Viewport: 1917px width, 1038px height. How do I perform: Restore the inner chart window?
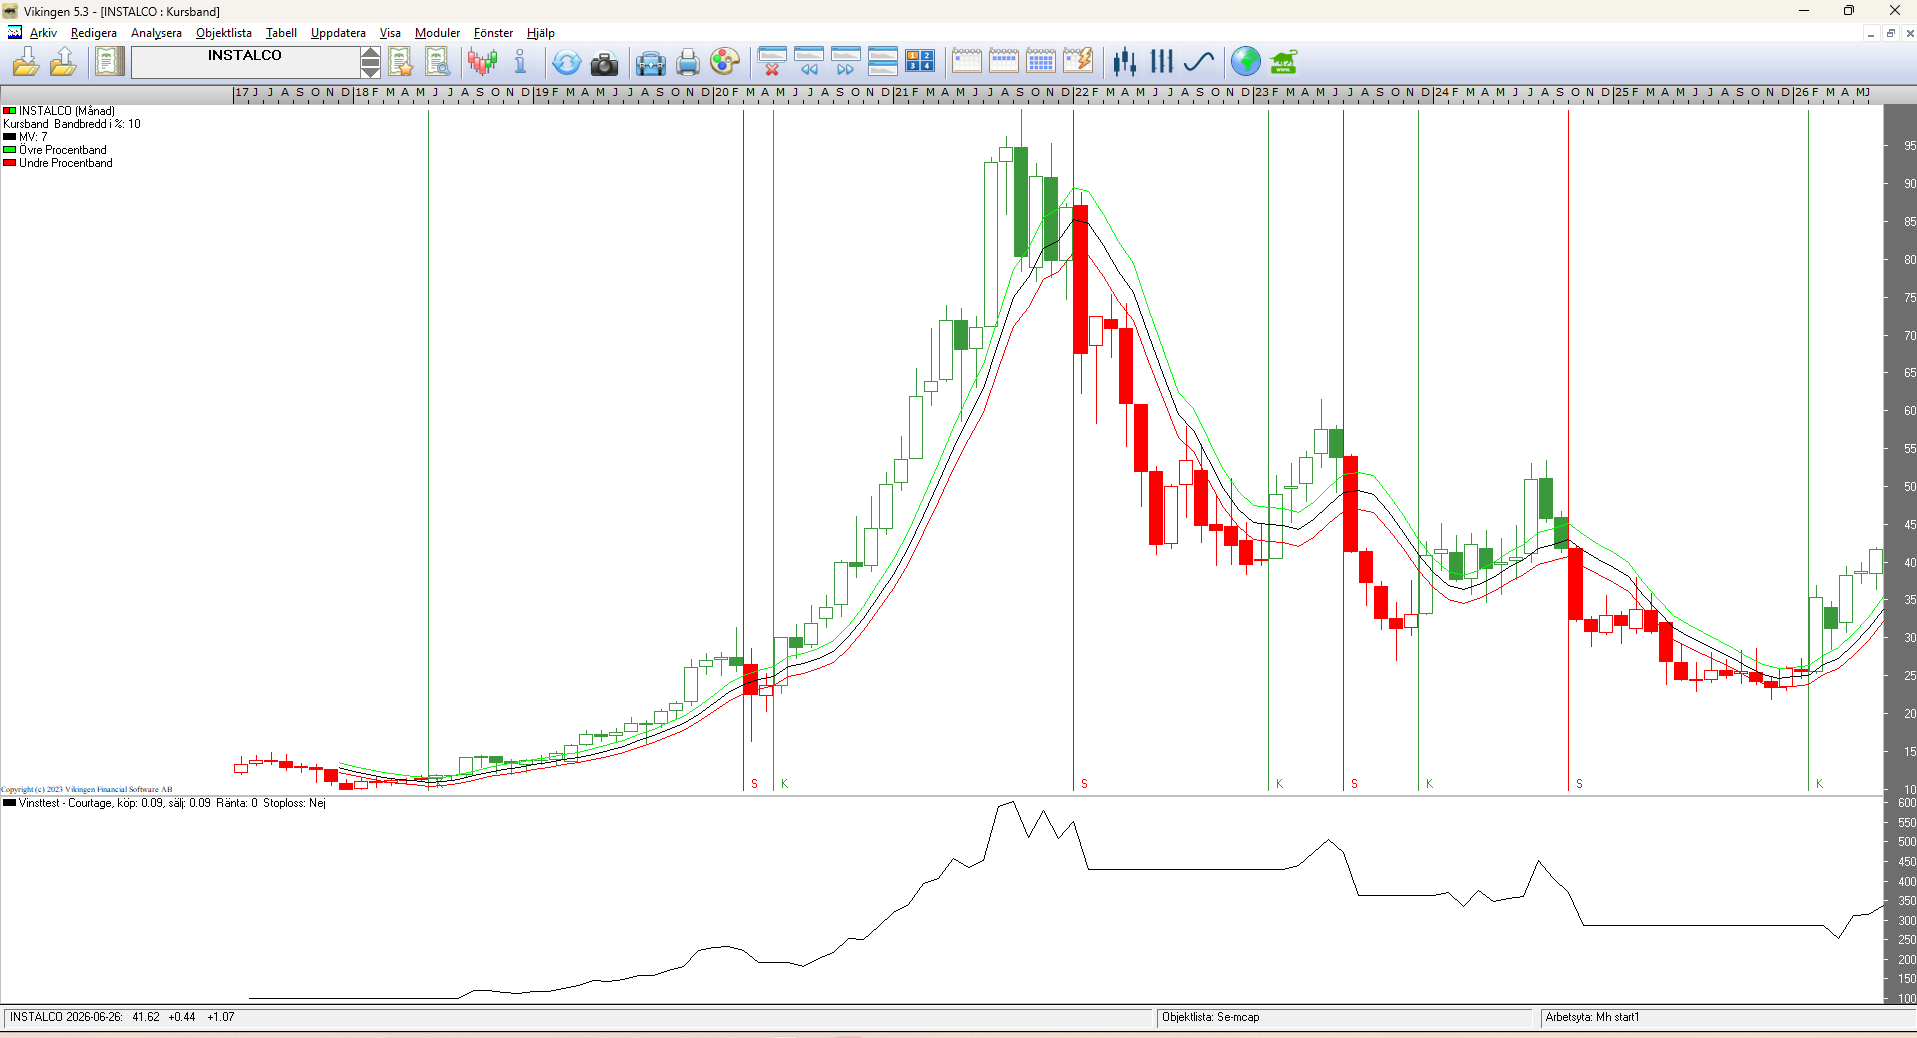tap(1890, 33)
